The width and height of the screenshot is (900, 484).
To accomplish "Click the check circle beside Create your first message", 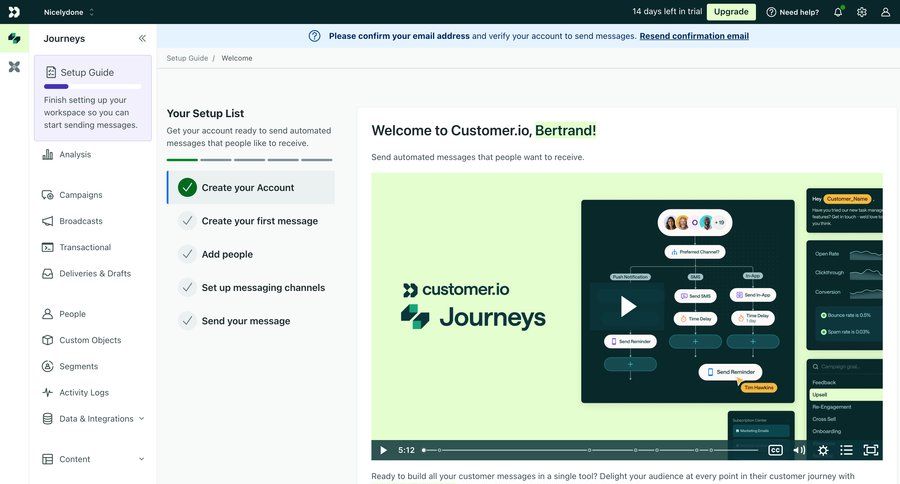I will coord(187,220).
